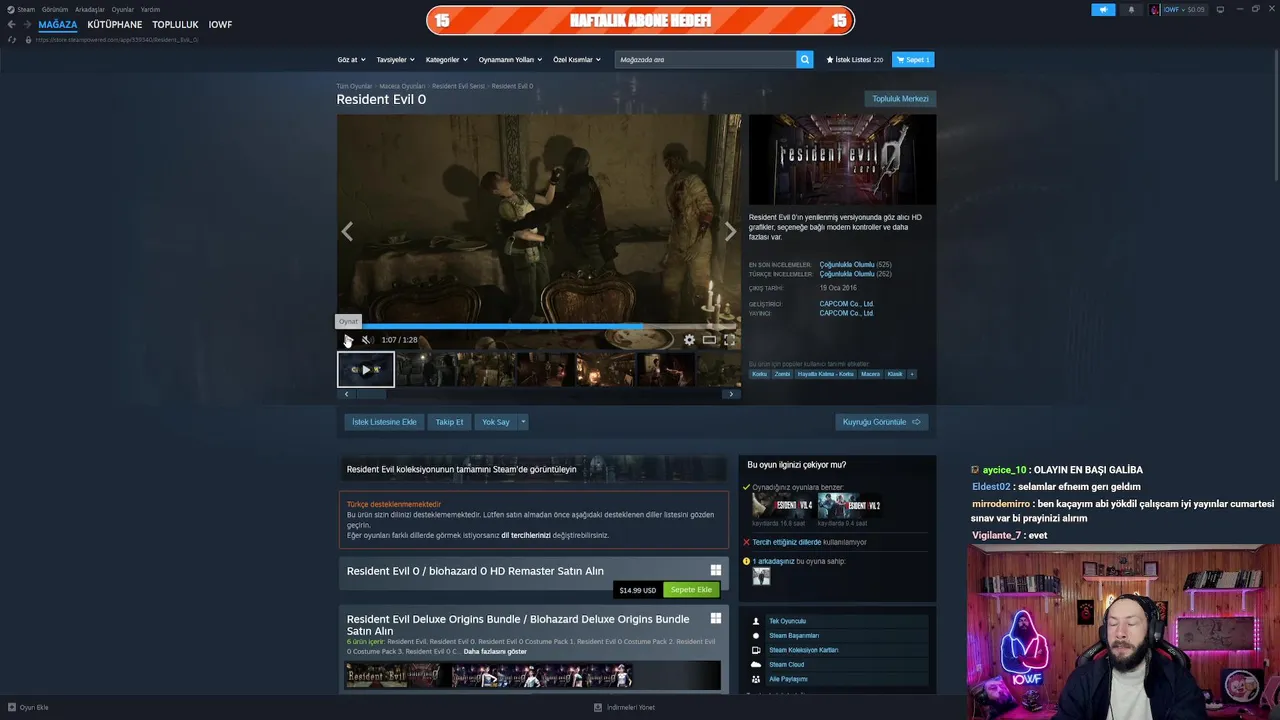
Task: Expand the Yok Say dropdown arrow
Action: pyautogui.click(x=522, y=422)
